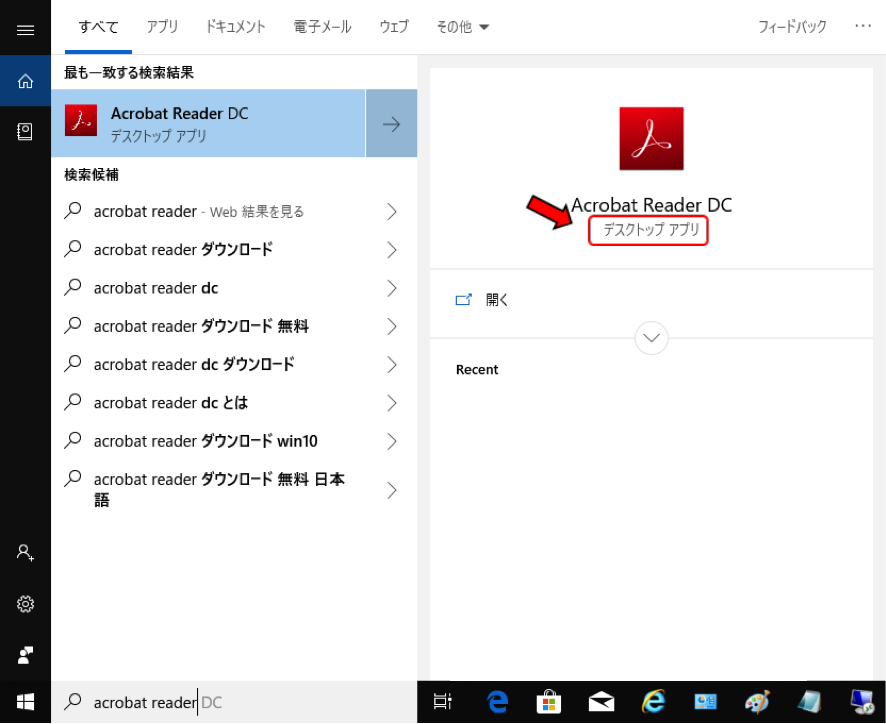Open the Mail app from taskbar
This screenshot has height=724, width=886.
pos(601,702)
